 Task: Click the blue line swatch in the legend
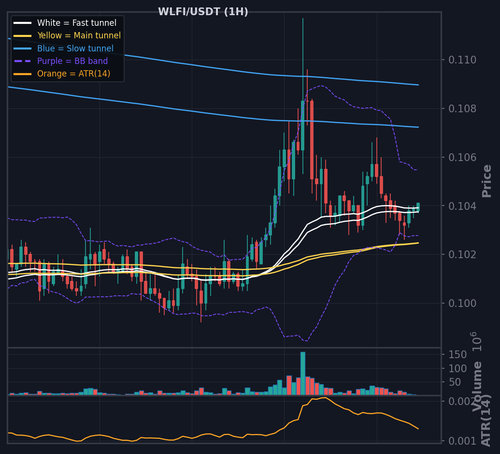(x=22, y=49)
